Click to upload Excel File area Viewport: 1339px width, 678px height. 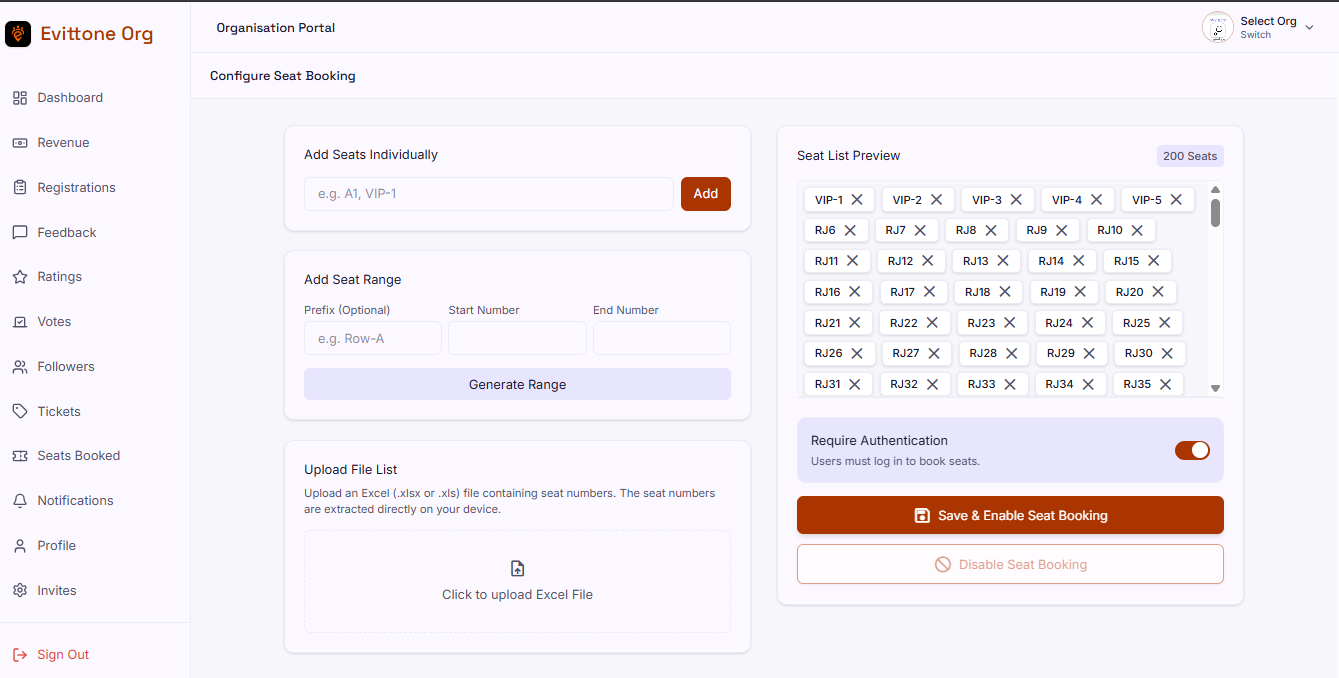tap(517, 581)
